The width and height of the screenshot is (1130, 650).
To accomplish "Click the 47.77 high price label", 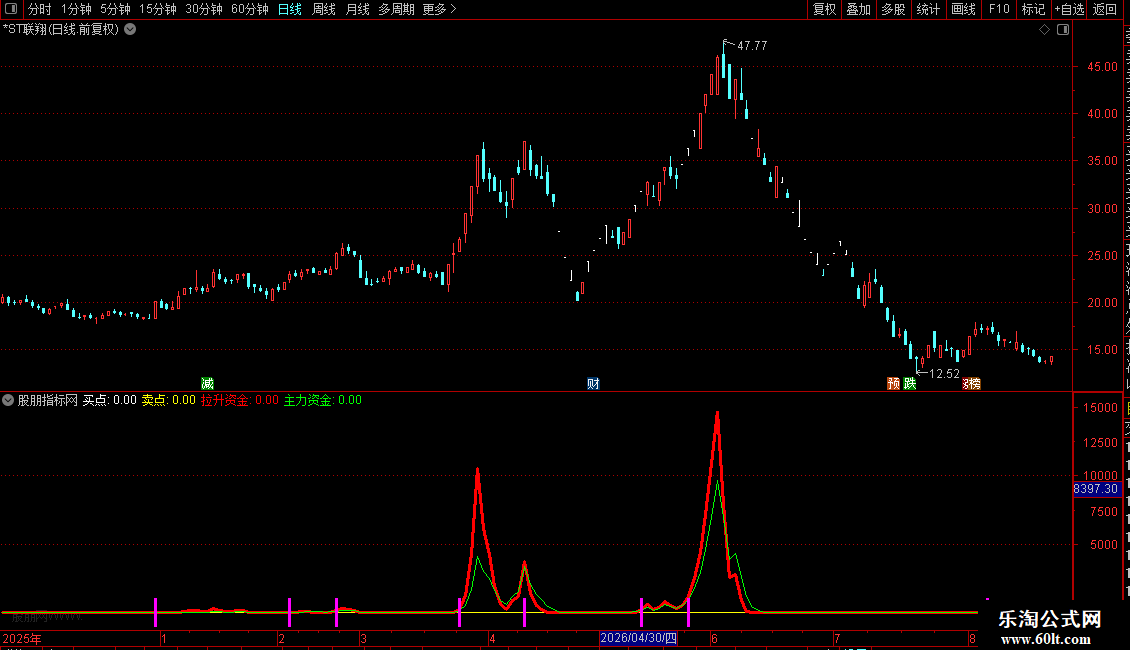I will click(752, 45).
